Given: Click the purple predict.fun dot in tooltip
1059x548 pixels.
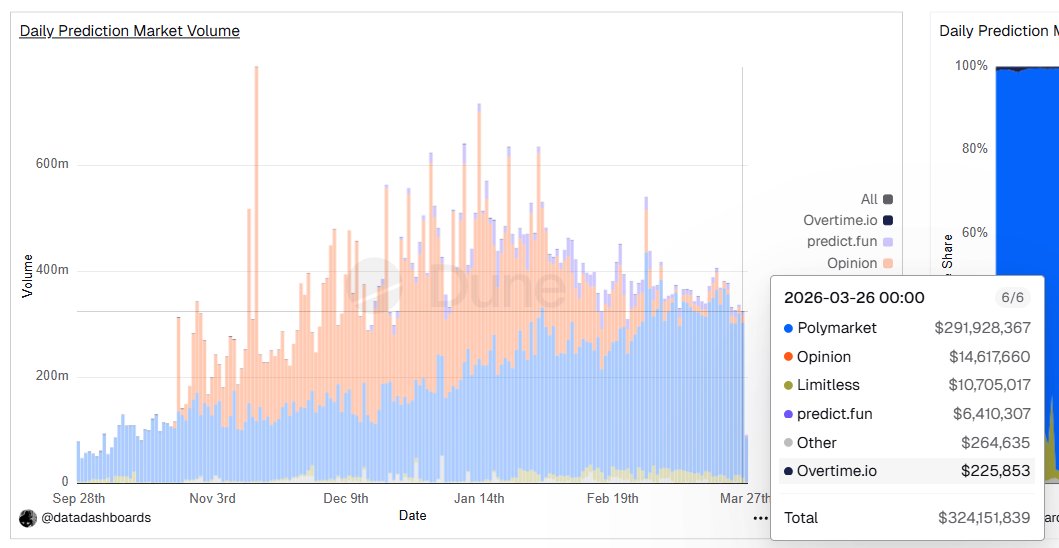Looking at the screenshot, I should click(x=787, y=414).
